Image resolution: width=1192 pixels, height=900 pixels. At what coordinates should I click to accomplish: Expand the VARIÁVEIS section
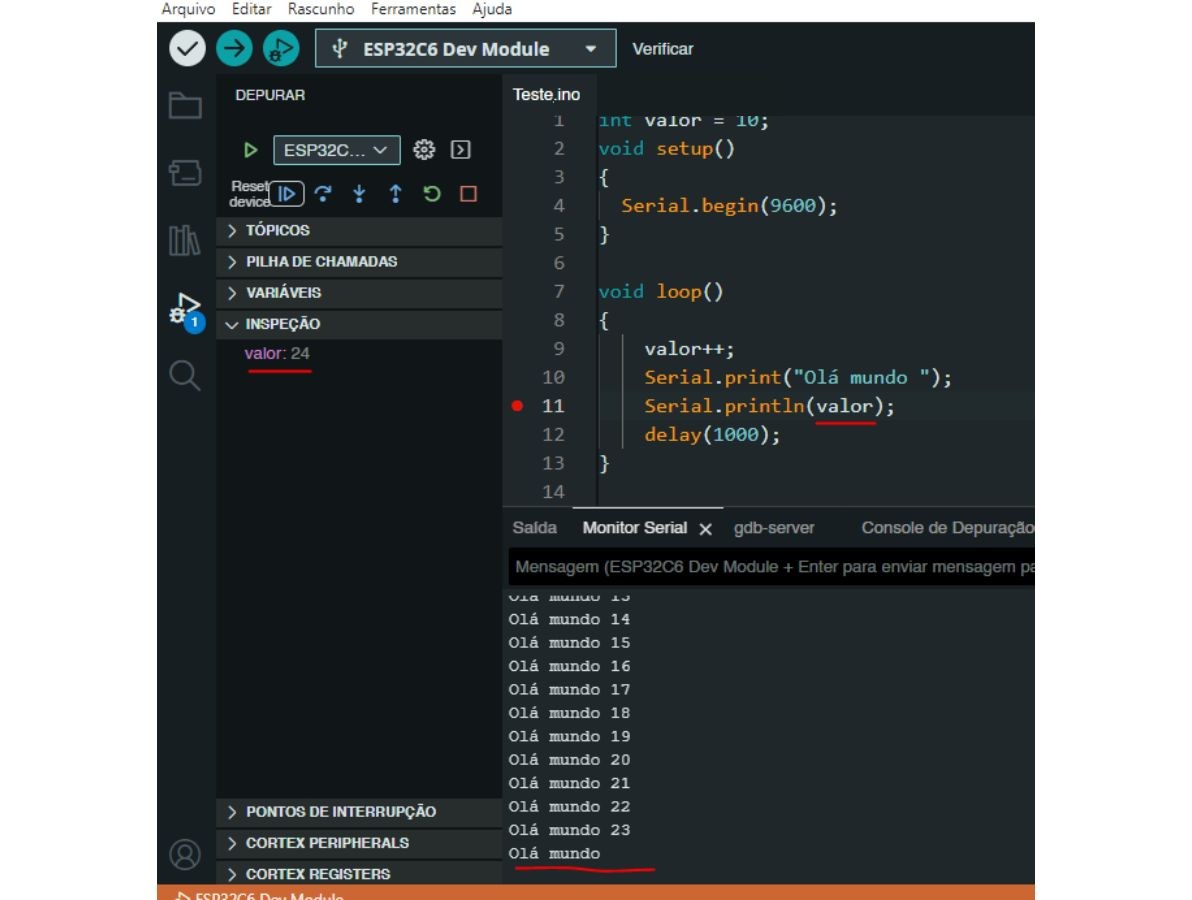pyautogui.click(x=283, y=293)
